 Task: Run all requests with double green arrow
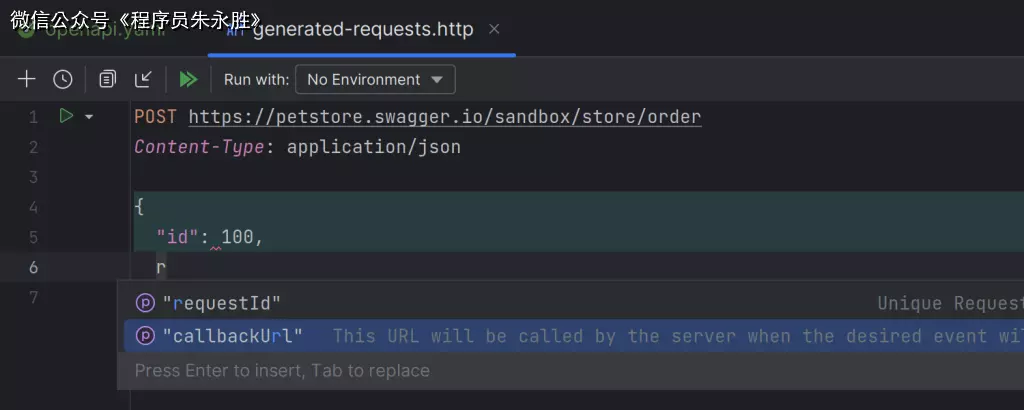(x=188, y=79)
